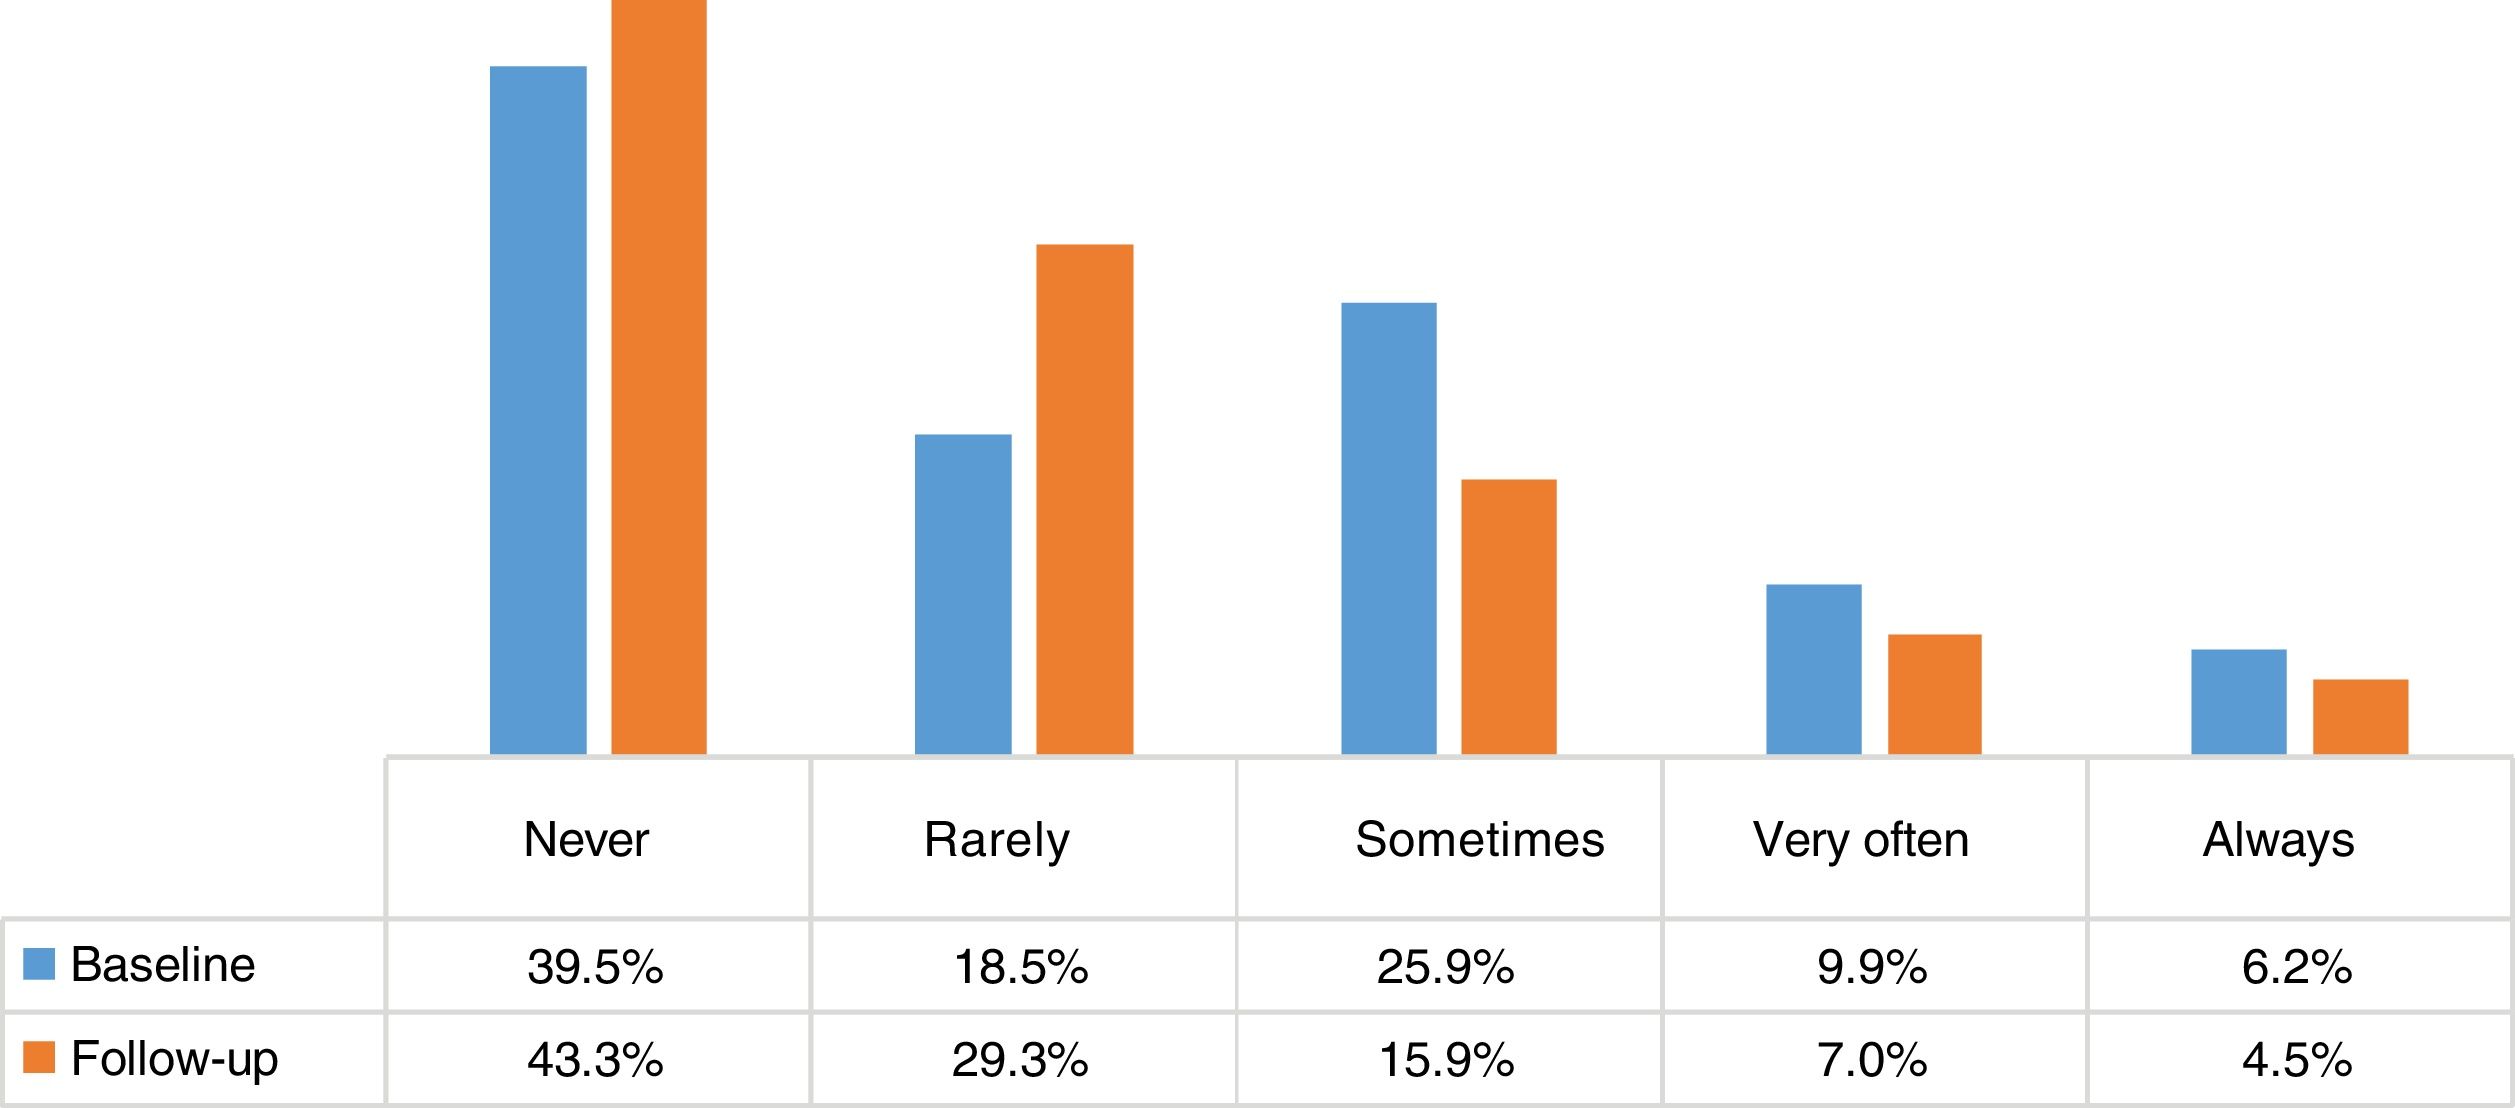Select the 39.5% Baseline cell

(595, 967)
